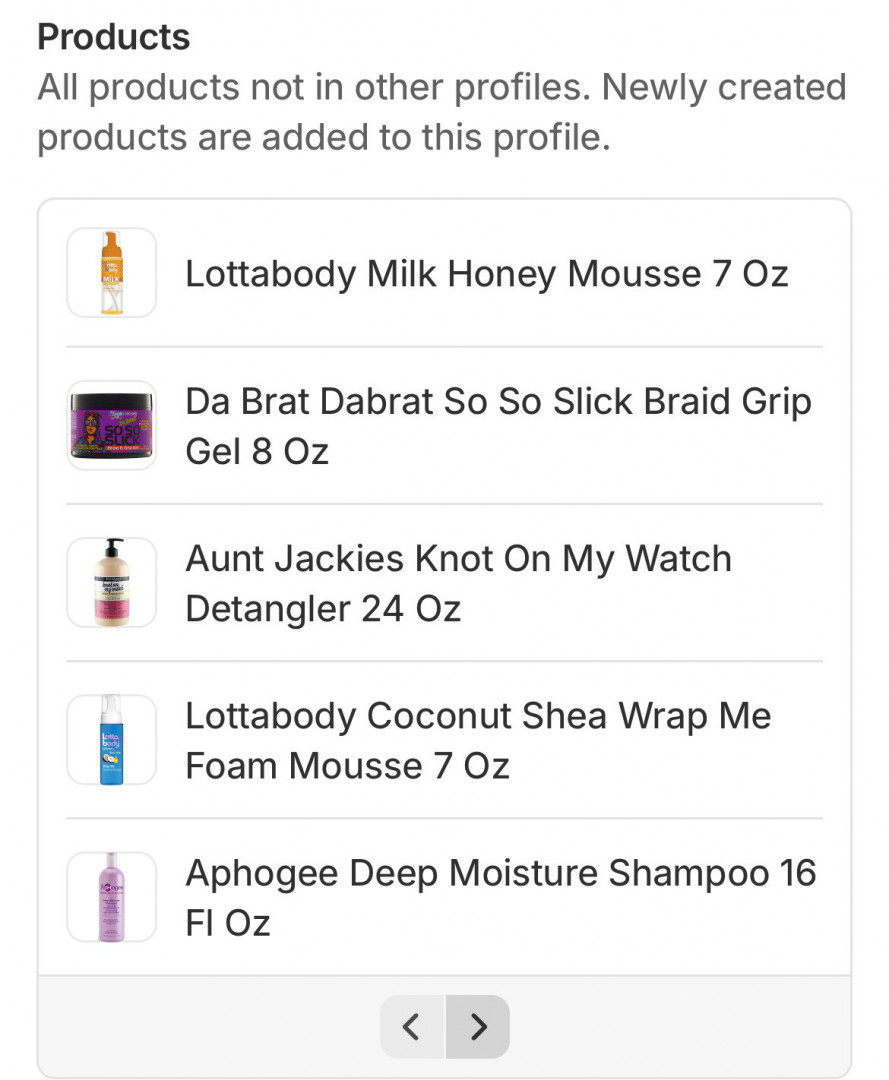
Task: Open the So So Slick gel jar image
Action: [x=111, y=426]
